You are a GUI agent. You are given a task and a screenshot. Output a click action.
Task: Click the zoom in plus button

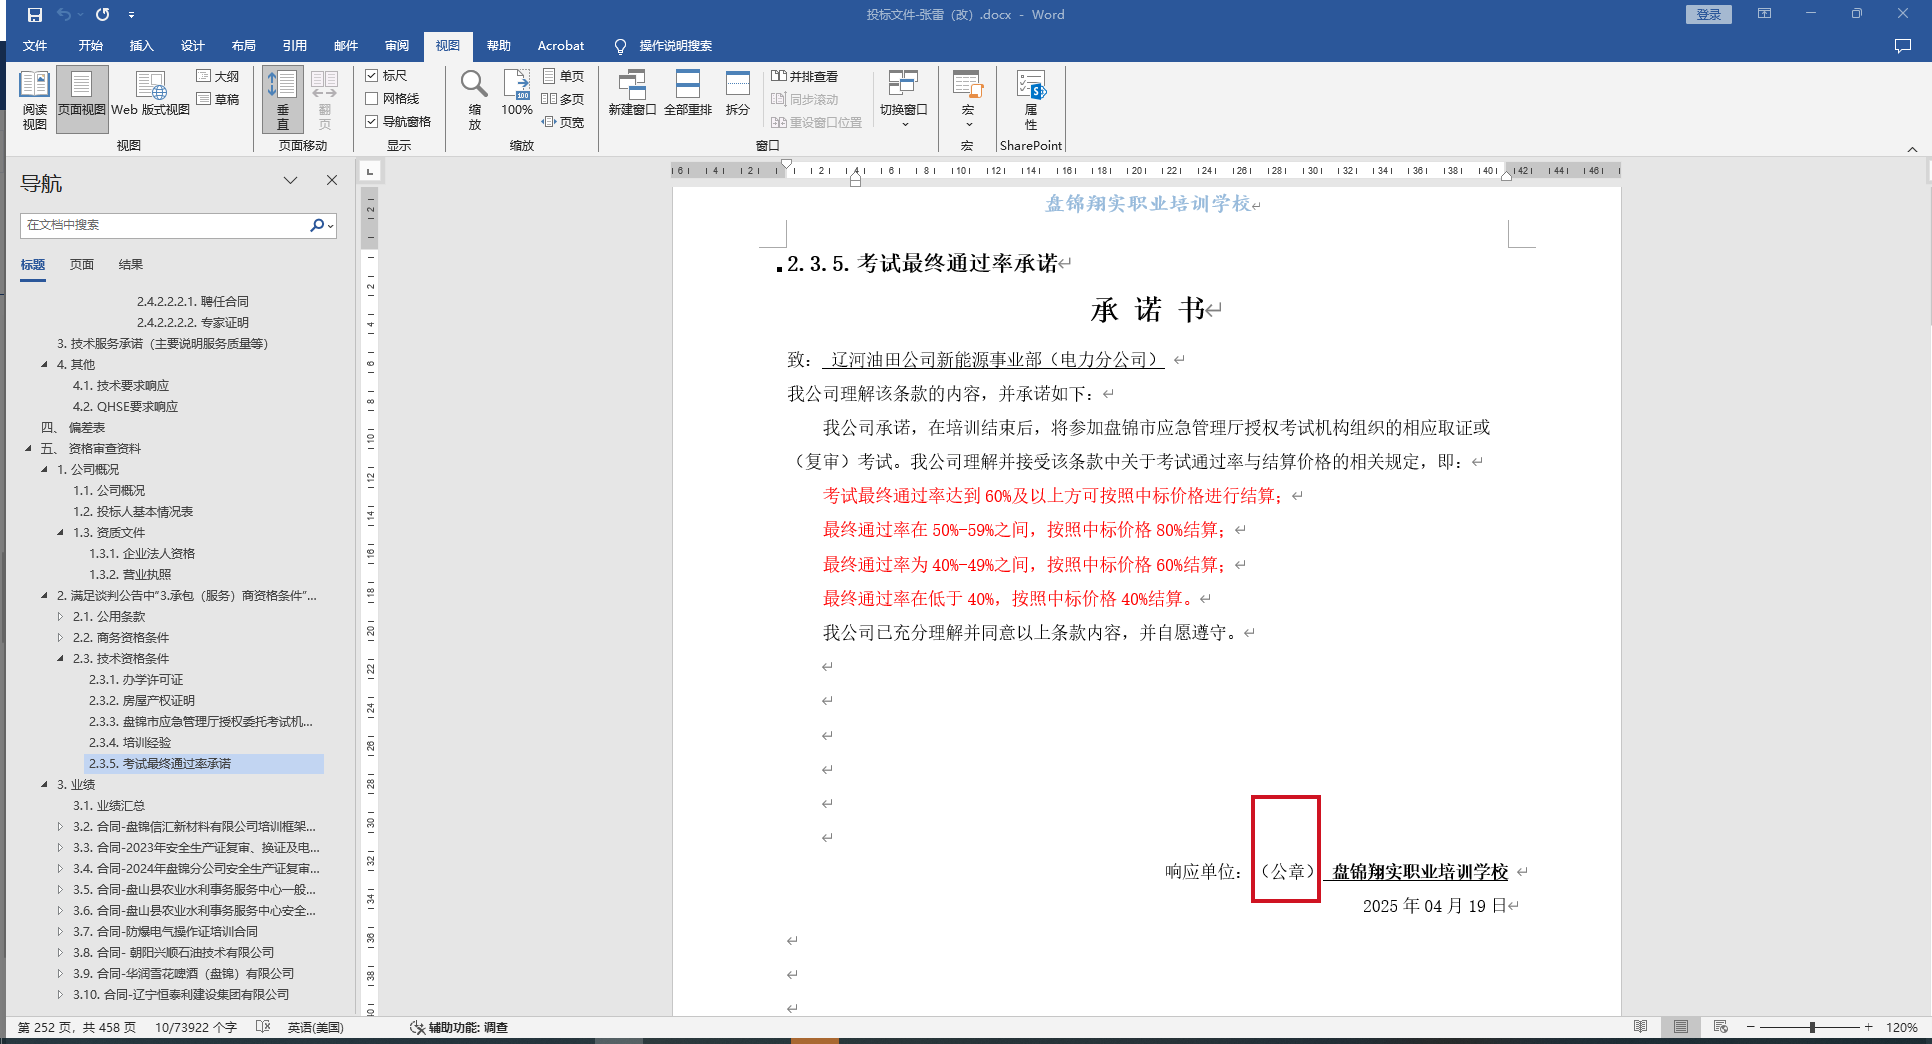(1868, 1027)
